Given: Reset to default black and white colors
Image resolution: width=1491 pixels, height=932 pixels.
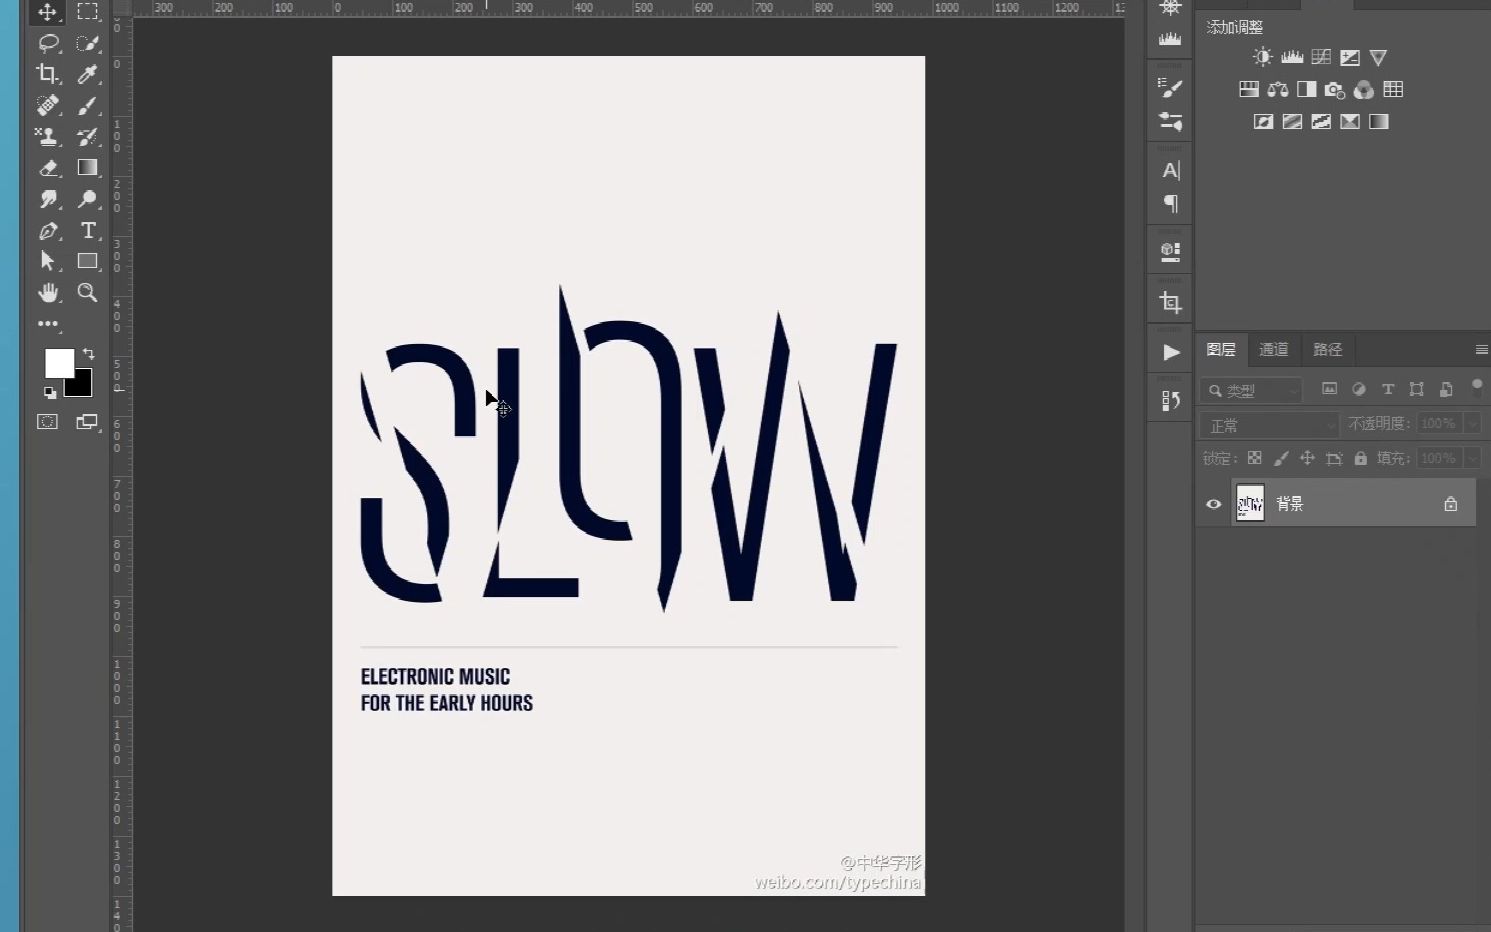Looking at the screenshot, I should pyautogui.click(x=50, y=393).
